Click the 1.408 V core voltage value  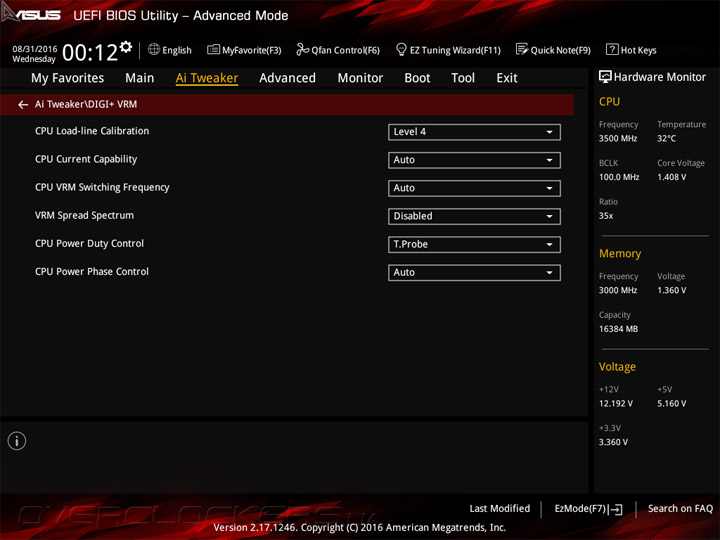672,177
